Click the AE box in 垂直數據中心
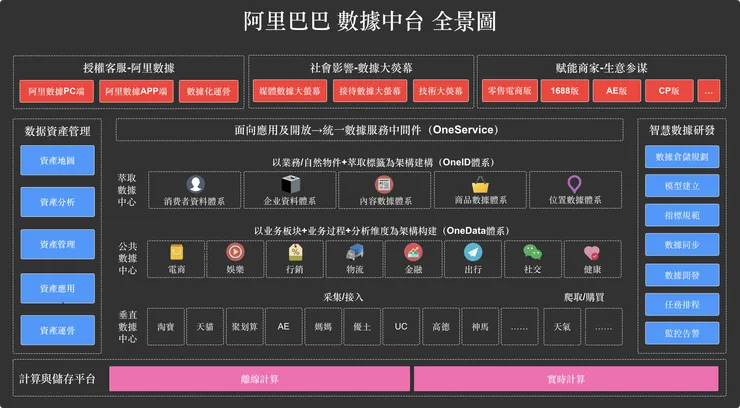Image resolution: width=740 pixels, height=408 pixels. pyautogui.click(x=284, y=326)
